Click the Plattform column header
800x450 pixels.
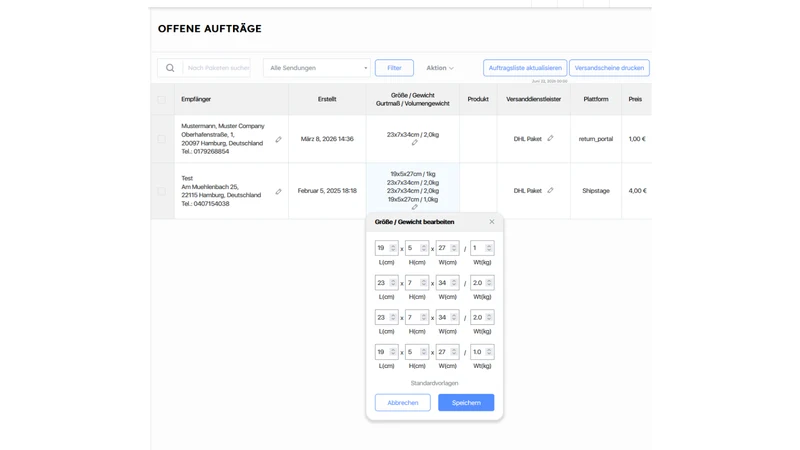click(596, 99)
